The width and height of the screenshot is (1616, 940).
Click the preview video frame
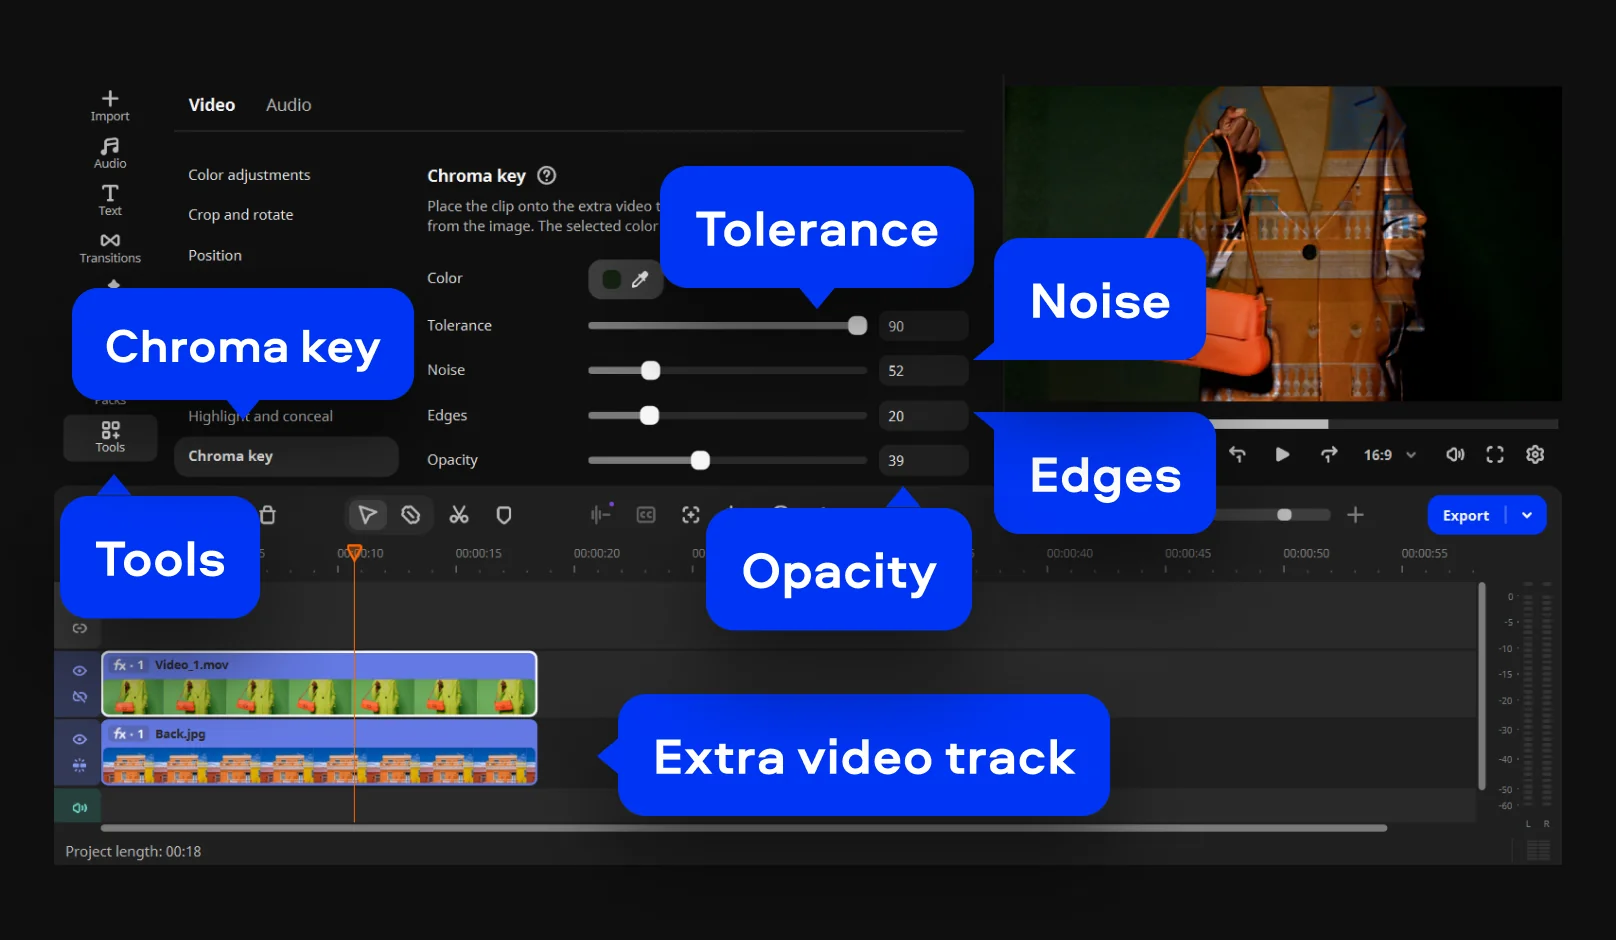click(1284, 244)
